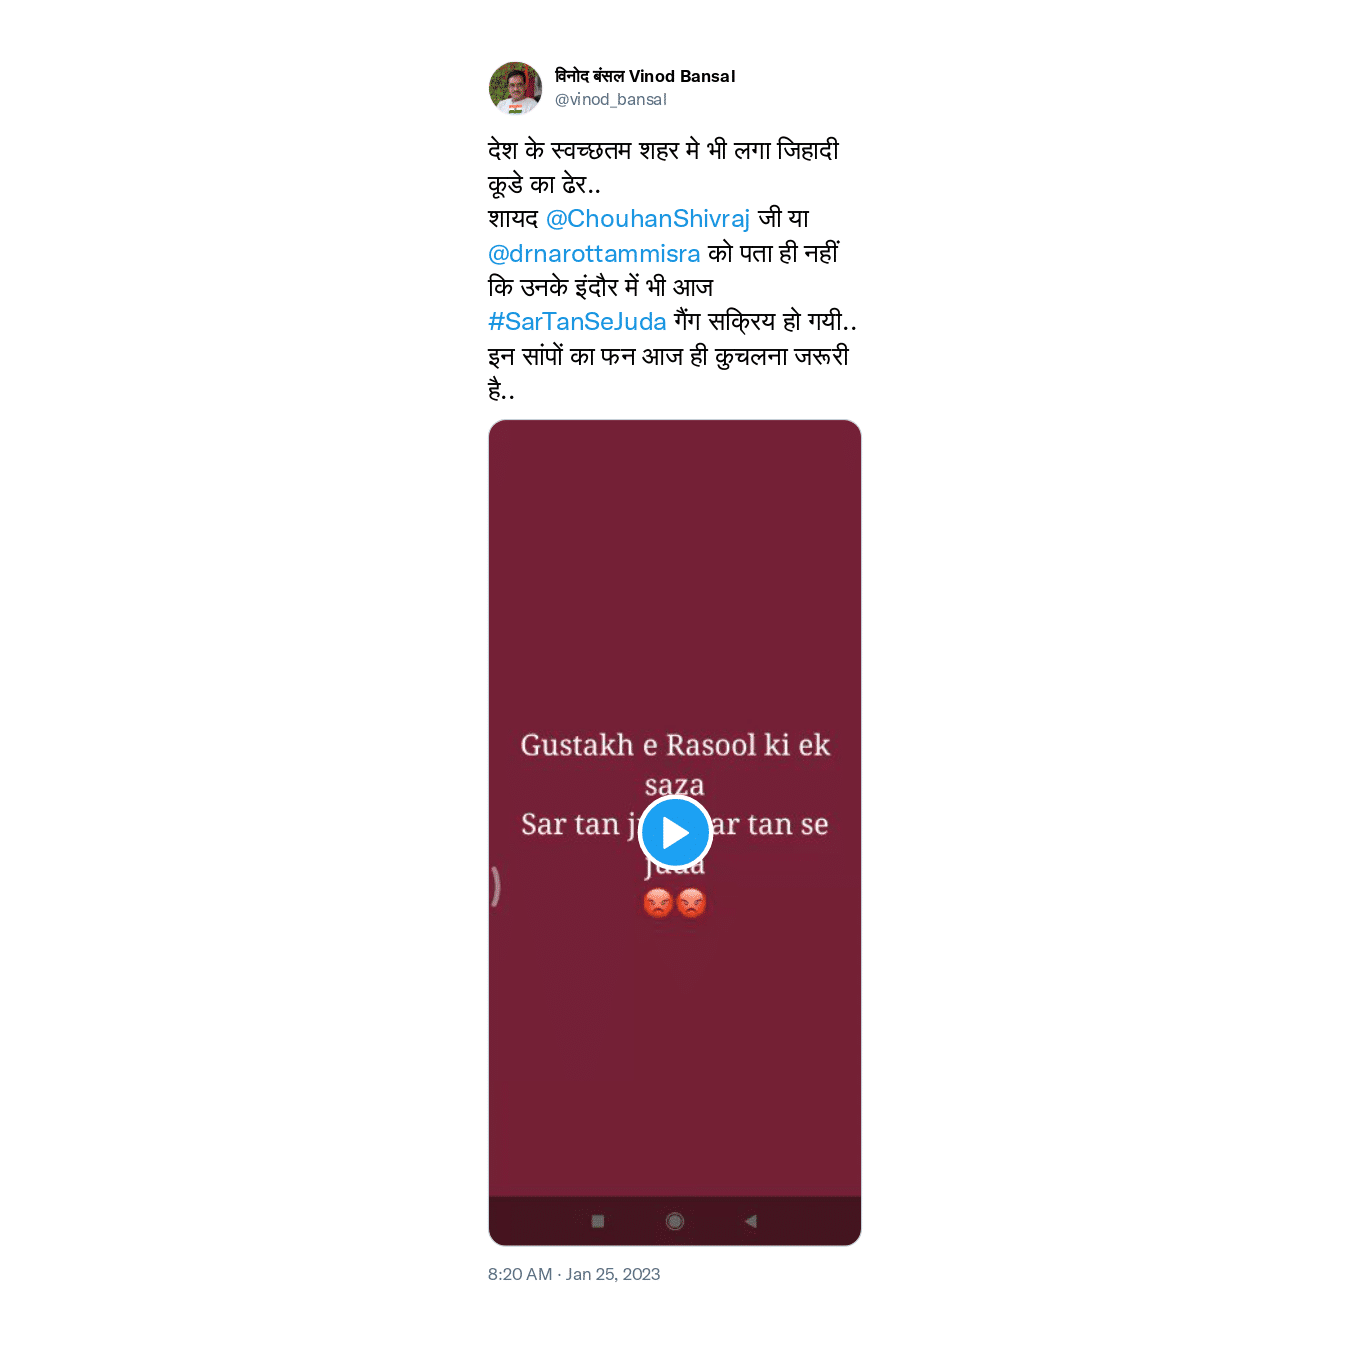This screenshot has height=1350, width=1350.
Task: Open the @drnarottammisra mention
Action: tap(594, 254)
